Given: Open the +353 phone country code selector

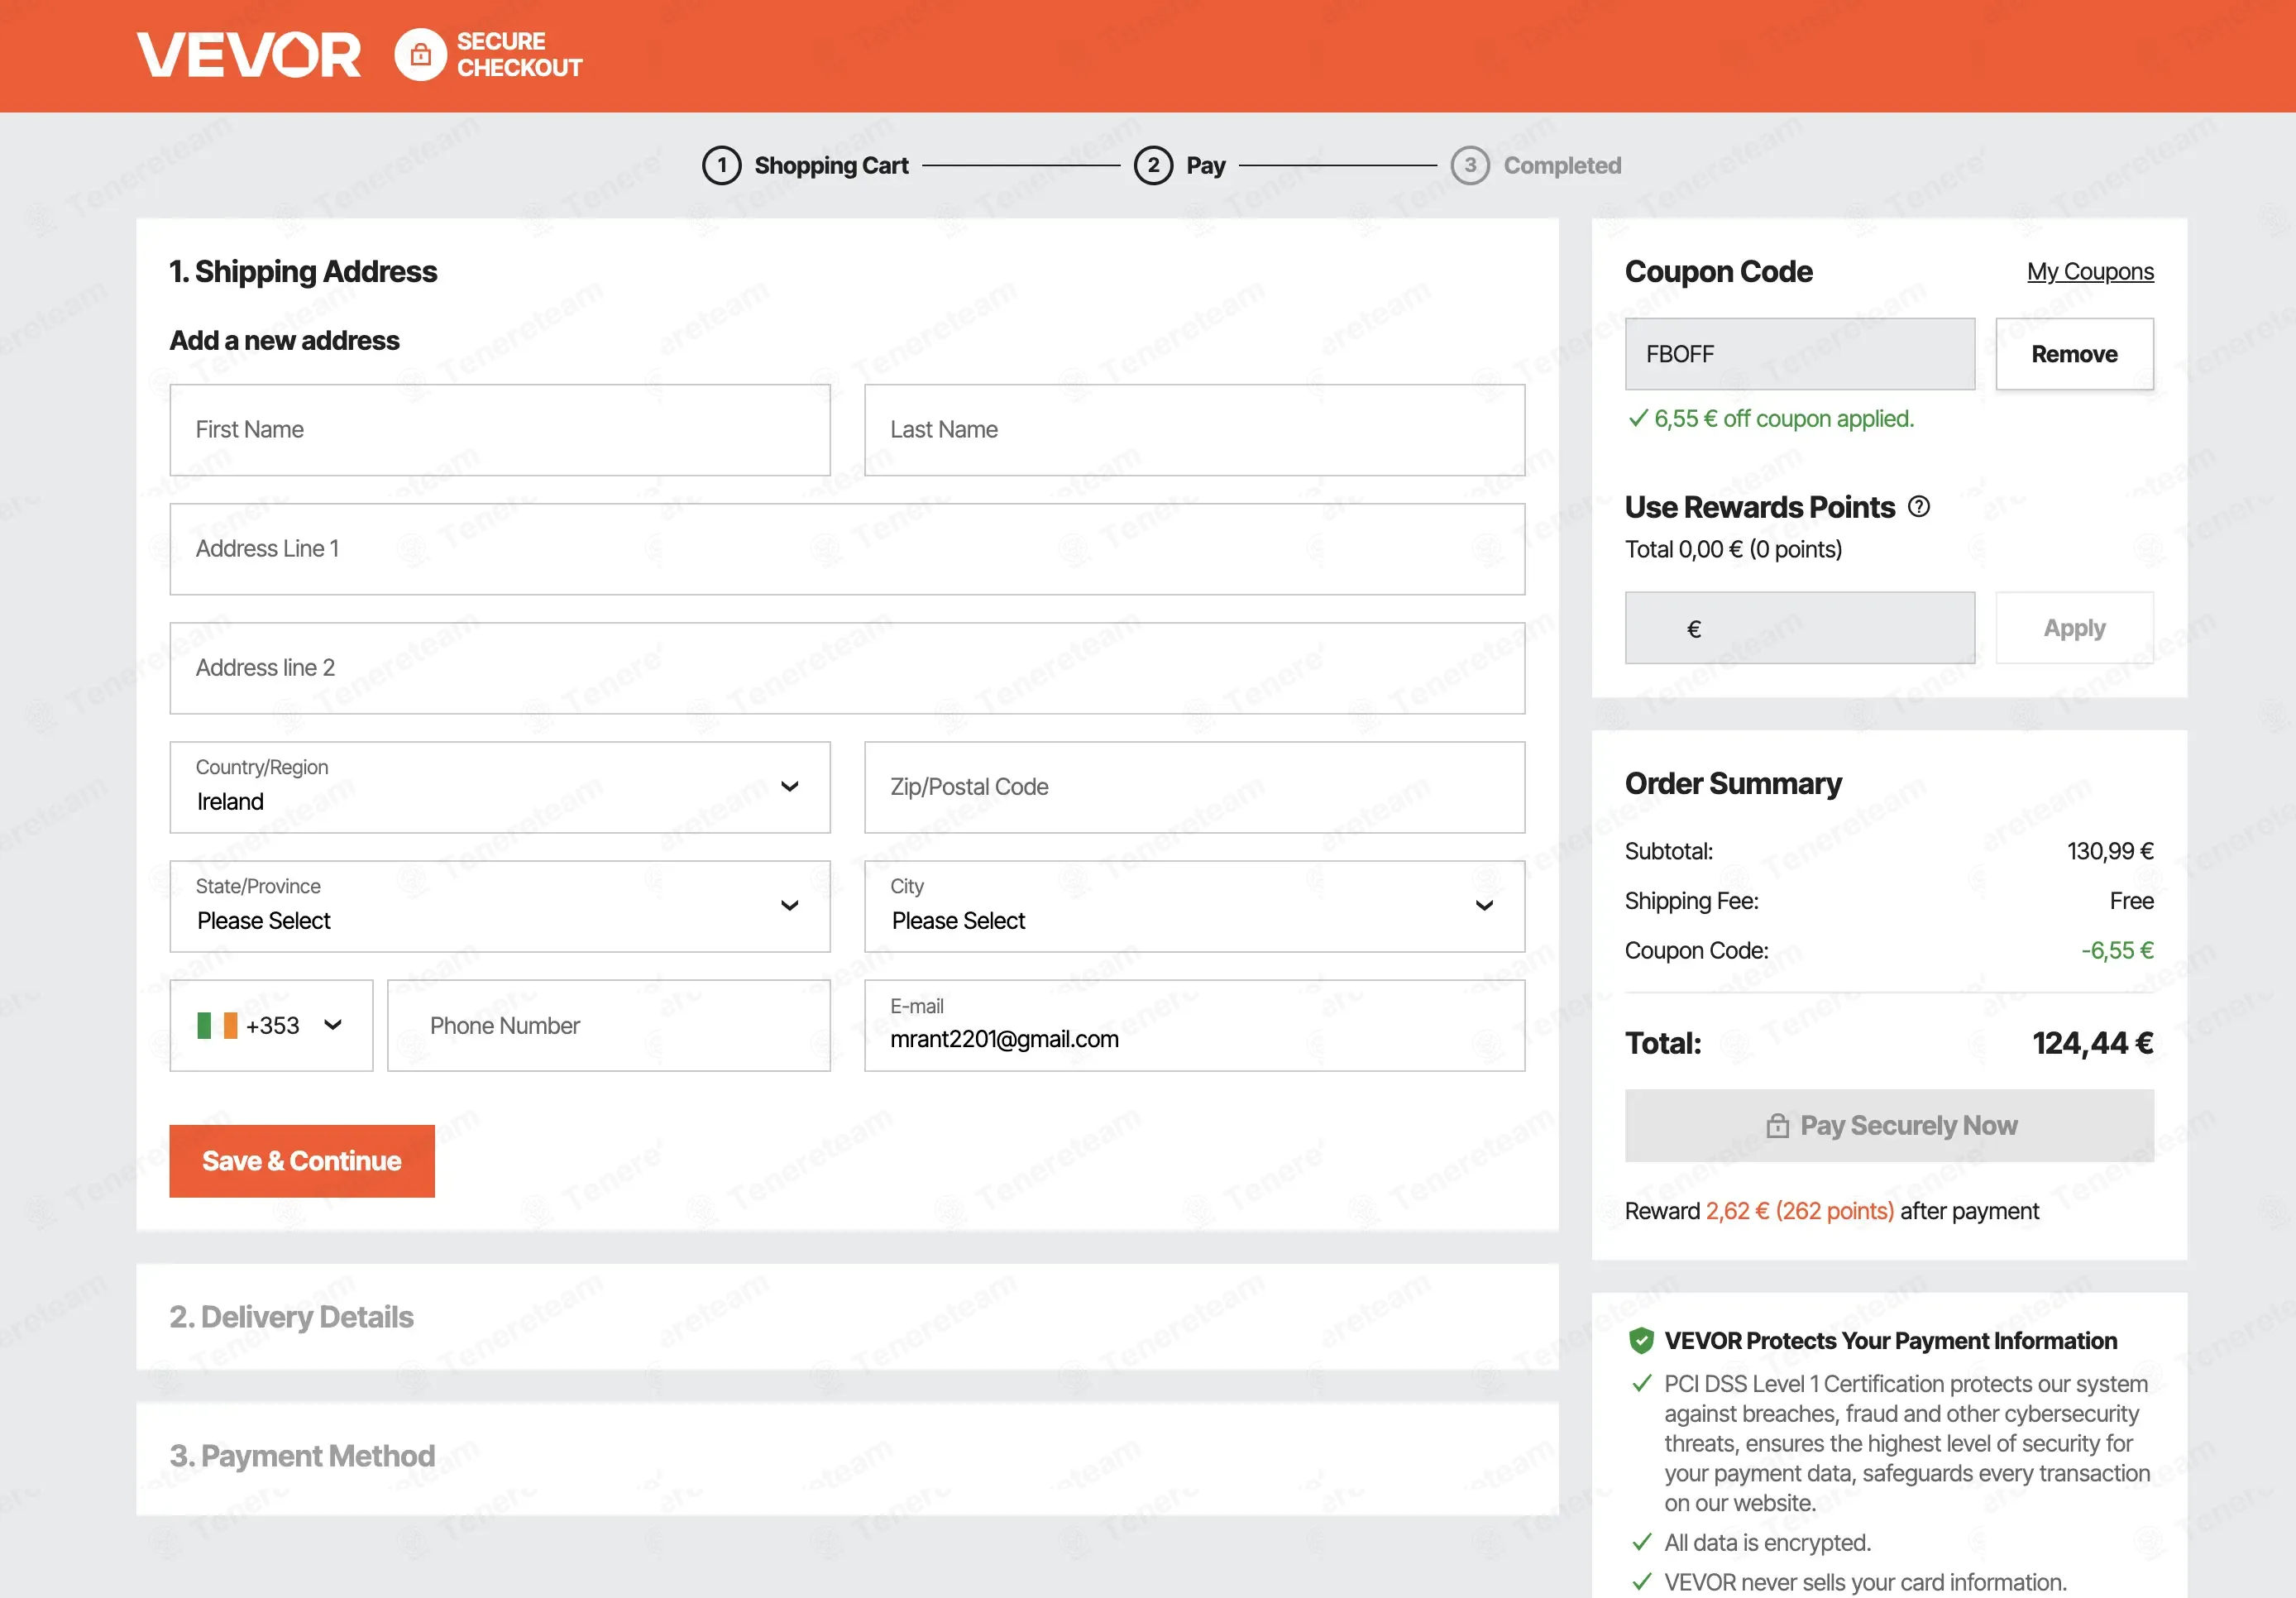Looking at the screenshot, I should pos(271,1025).
